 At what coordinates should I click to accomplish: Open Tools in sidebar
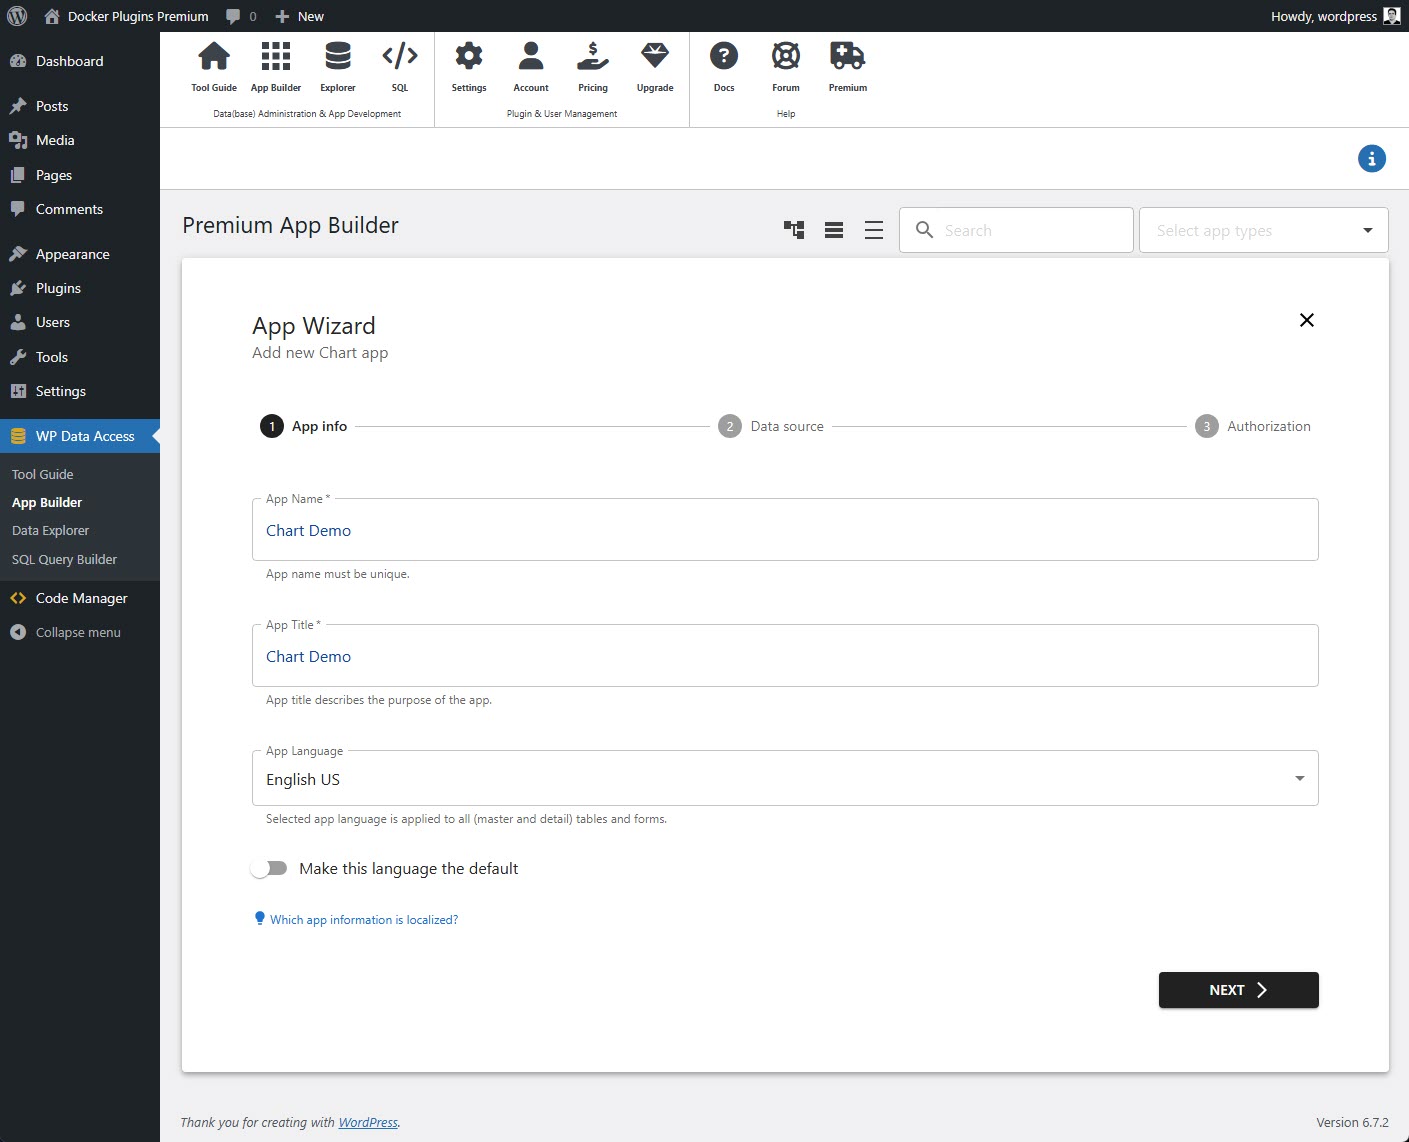point(80,357)
